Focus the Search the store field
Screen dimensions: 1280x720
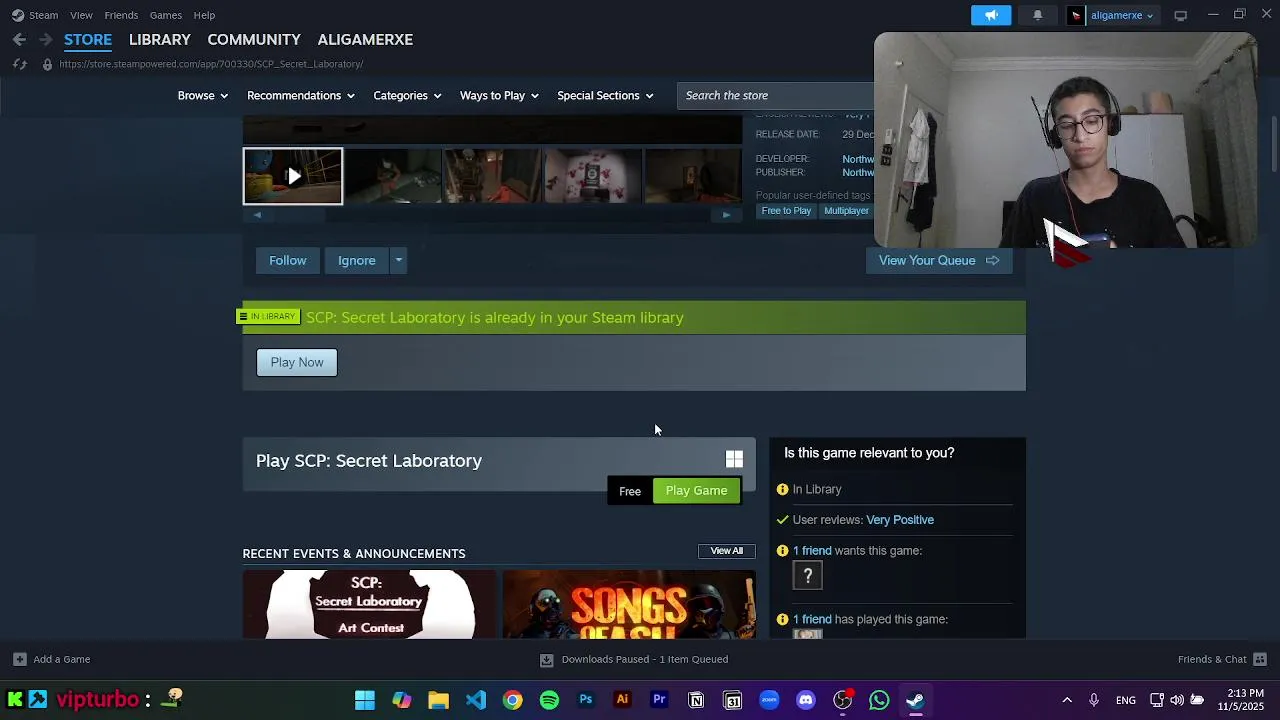(x=776, y=95)
